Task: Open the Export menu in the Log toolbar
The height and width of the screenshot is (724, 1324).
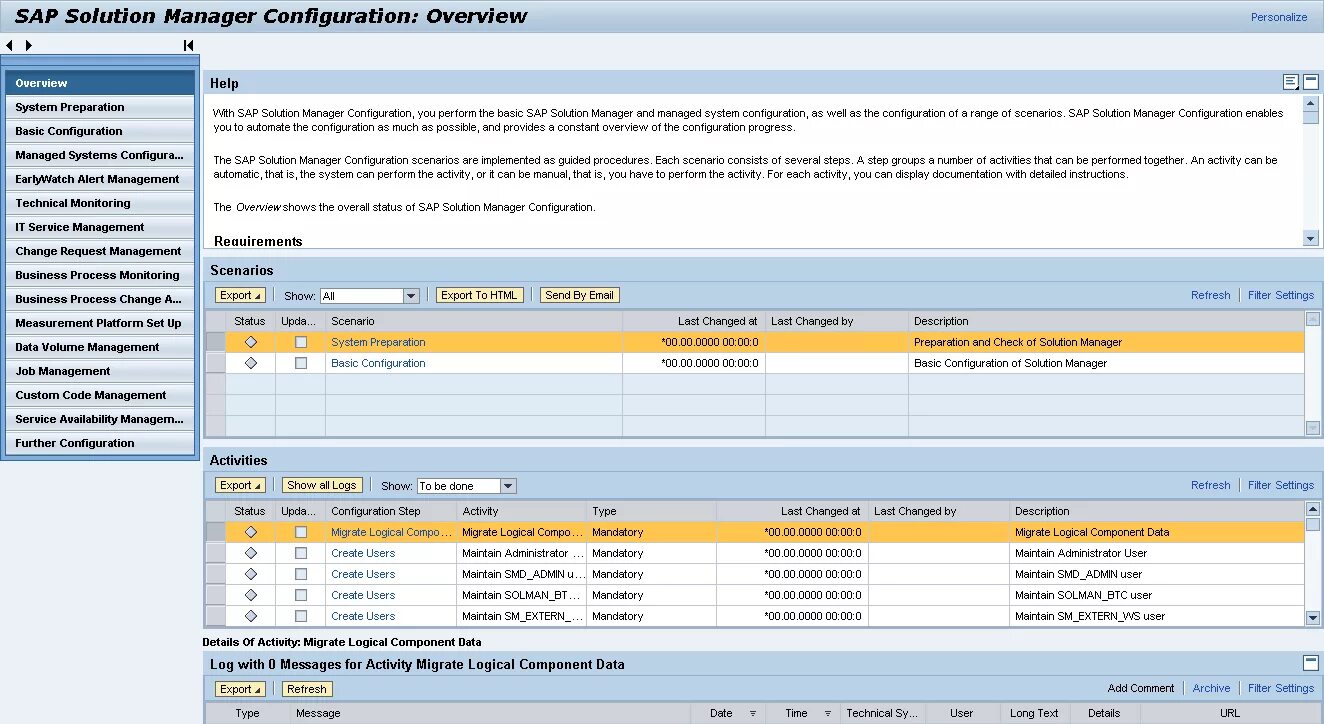Action: click(240, 689)
